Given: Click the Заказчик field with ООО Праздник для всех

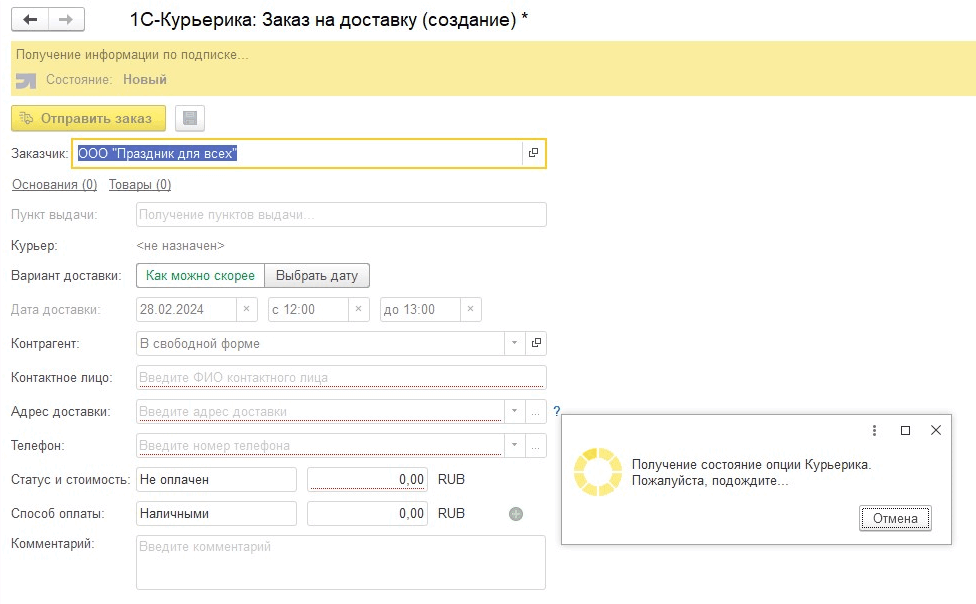Looking at the screenshot, I should [x=297, y=153].
